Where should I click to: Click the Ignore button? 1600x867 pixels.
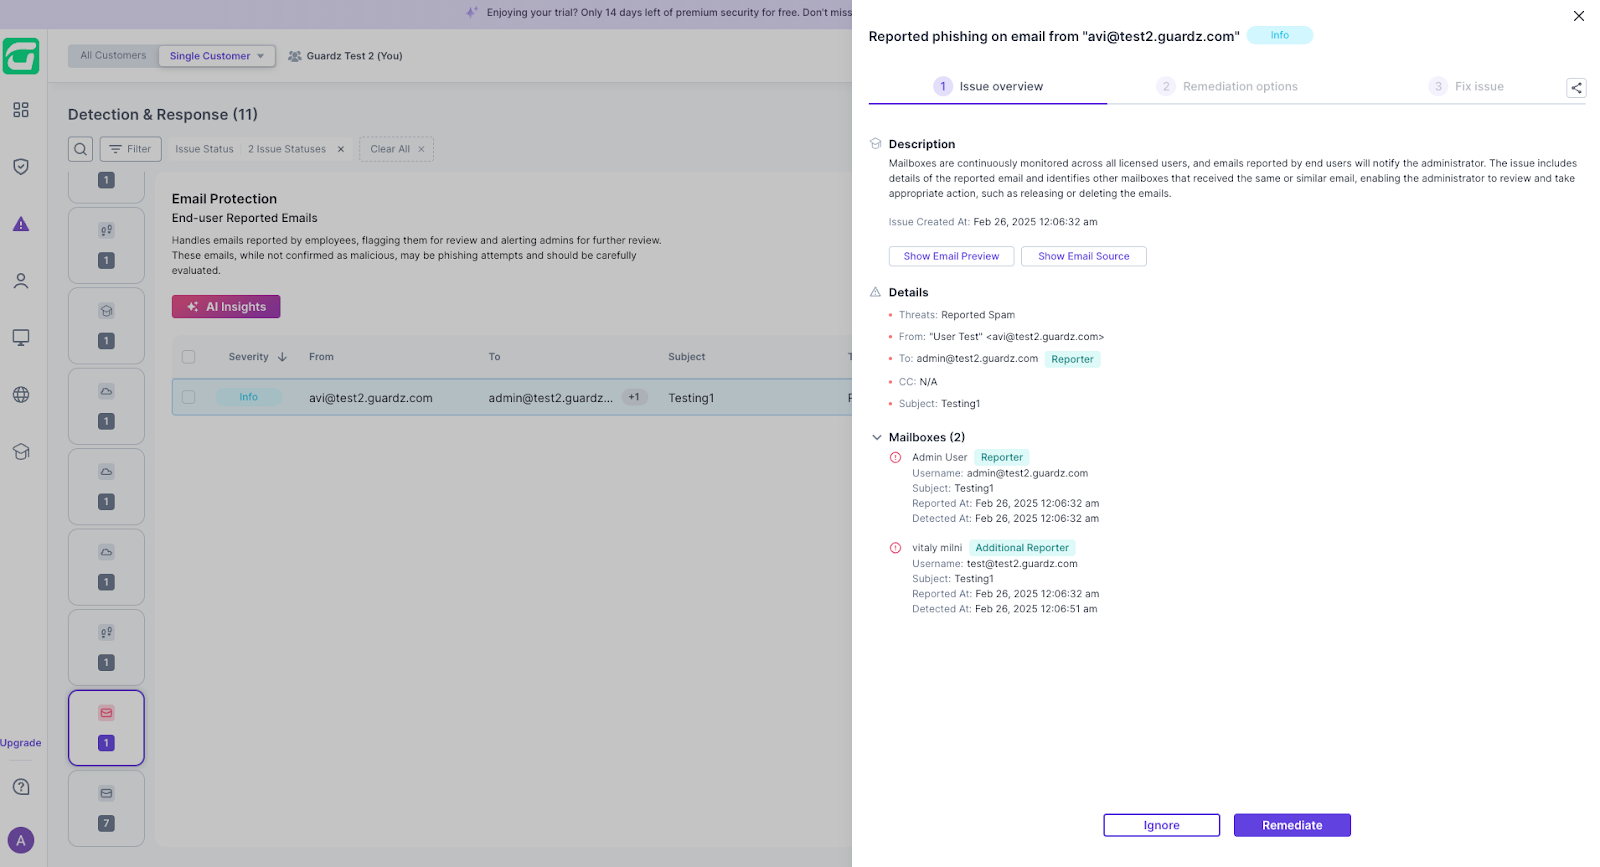pyautogui.click(x=1162, y=825)
